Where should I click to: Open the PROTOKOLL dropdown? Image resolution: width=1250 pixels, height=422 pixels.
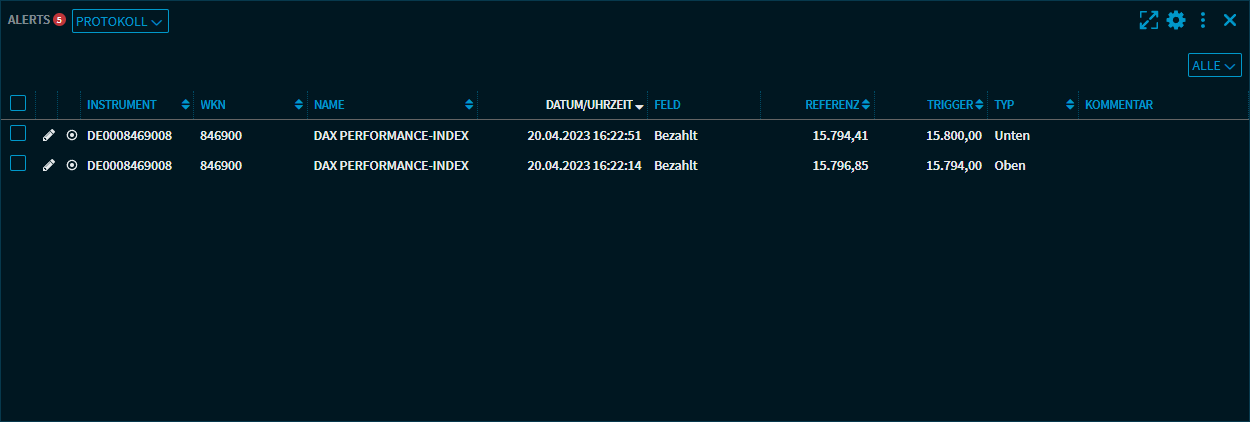[120, 21]
